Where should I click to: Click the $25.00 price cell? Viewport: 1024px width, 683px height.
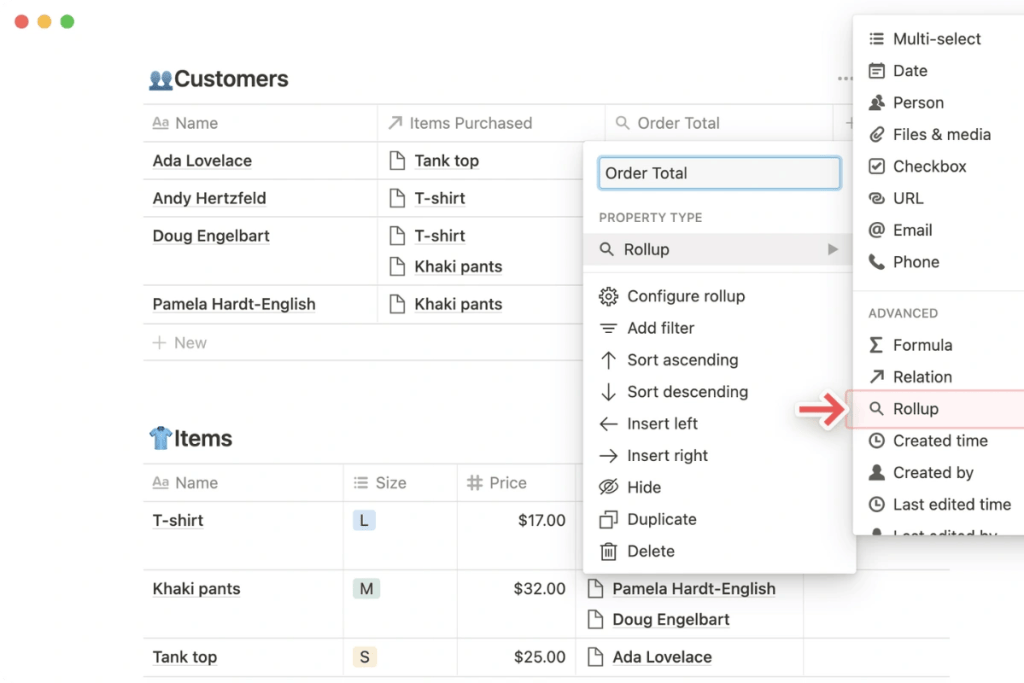516,657
